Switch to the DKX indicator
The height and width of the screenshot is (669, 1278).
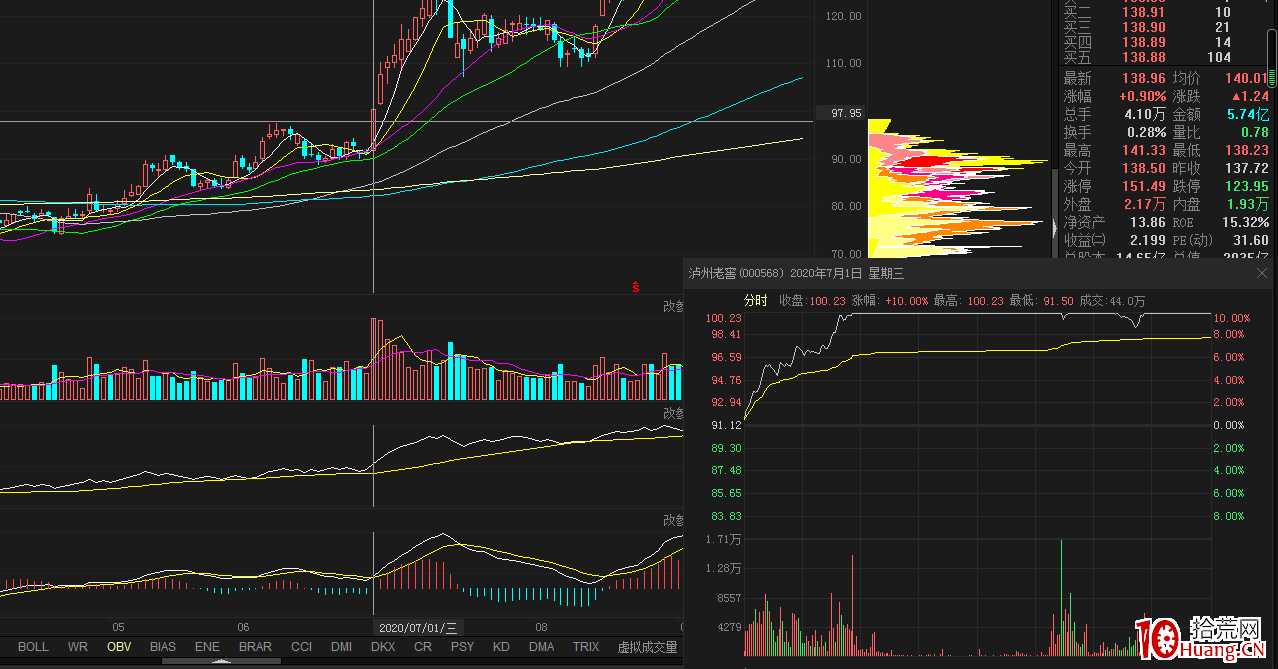click(x=383, y=647)
